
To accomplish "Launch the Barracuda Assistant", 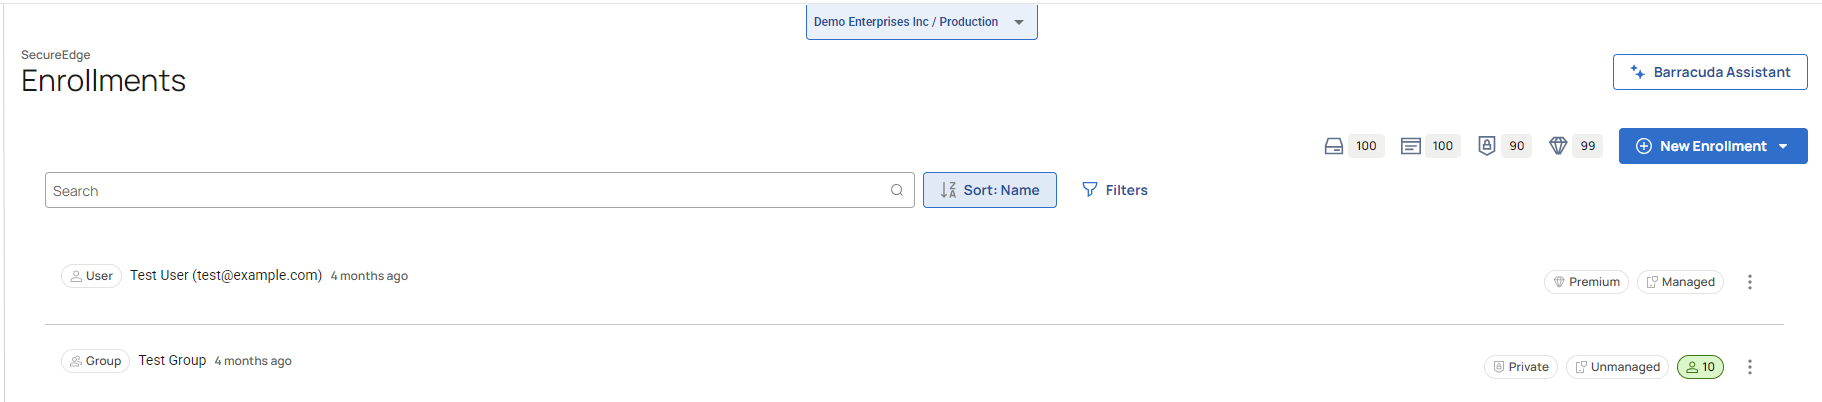I will [x=1710, y=72].
